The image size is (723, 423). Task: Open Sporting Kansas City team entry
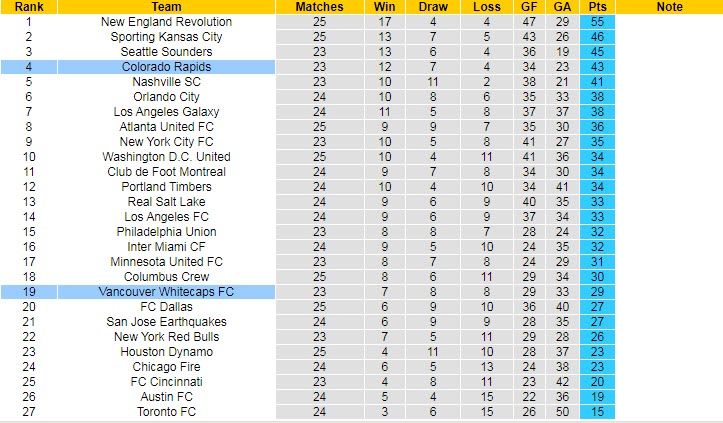tap(166, 37)
